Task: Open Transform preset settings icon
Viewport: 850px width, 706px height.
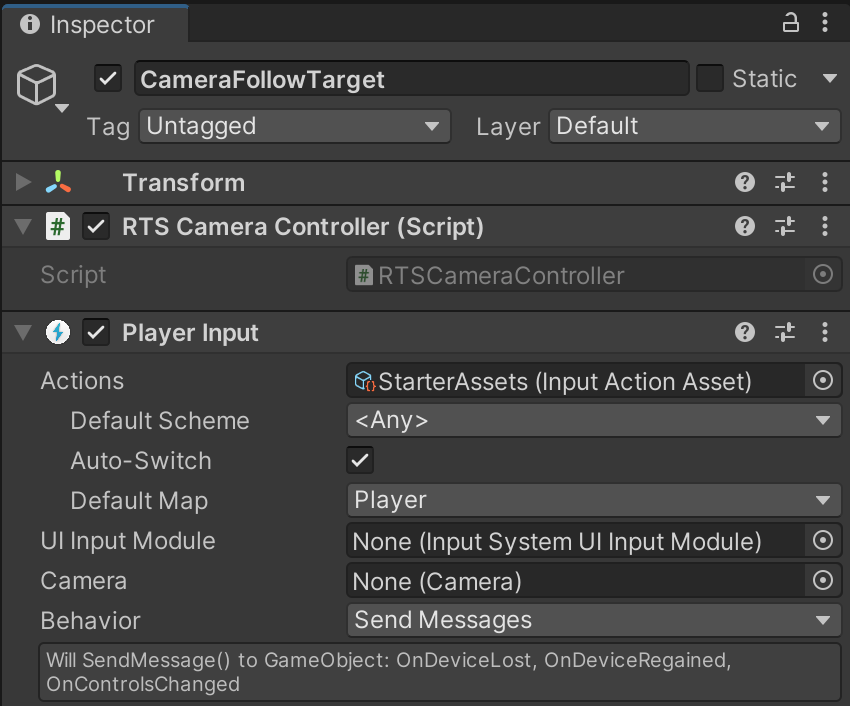Action: [x=785, y=182]
